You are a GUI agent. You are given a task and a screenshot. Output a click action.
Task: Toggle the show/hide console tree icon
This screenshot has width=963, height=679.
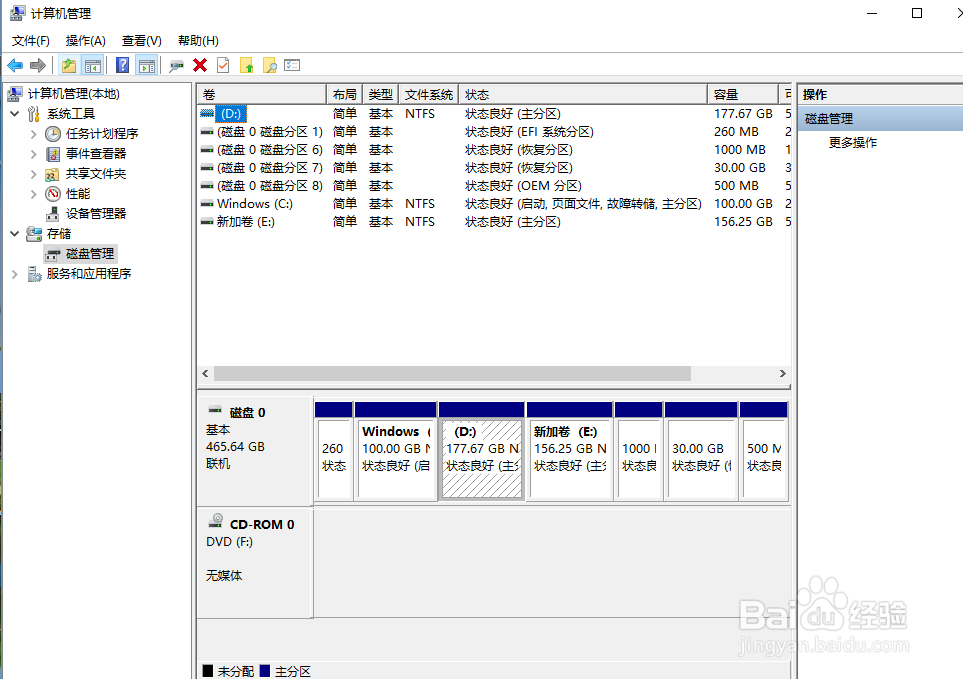(93, 65)
